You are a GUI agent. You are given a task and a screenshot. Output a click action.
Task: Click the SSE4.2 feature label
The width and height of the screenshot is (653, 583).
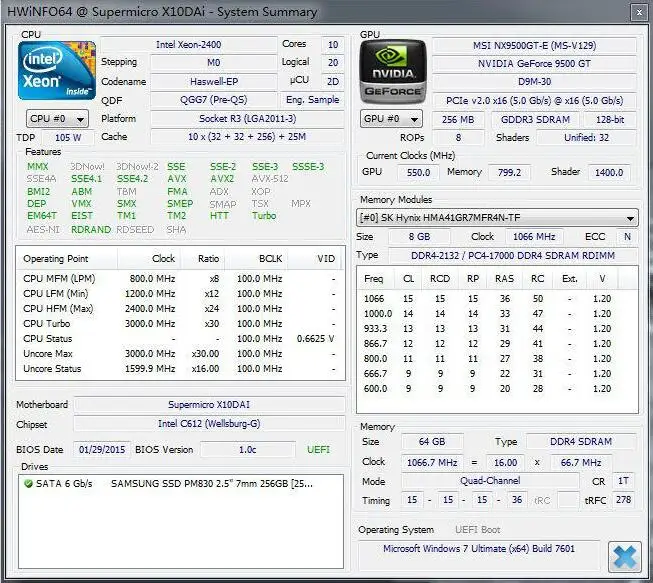(x=132, y=179)
